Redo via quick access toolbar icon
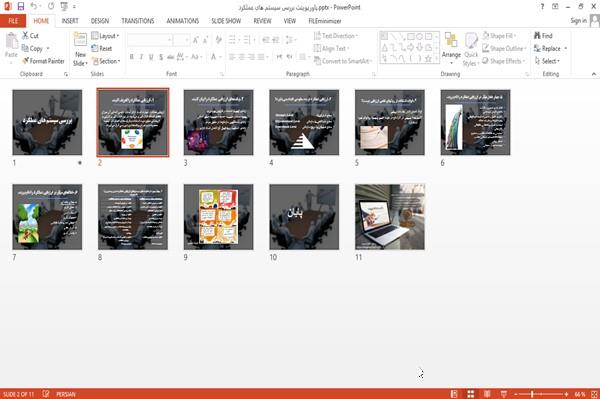This screenshot has width=600, height=399. [x=51, y=7]
